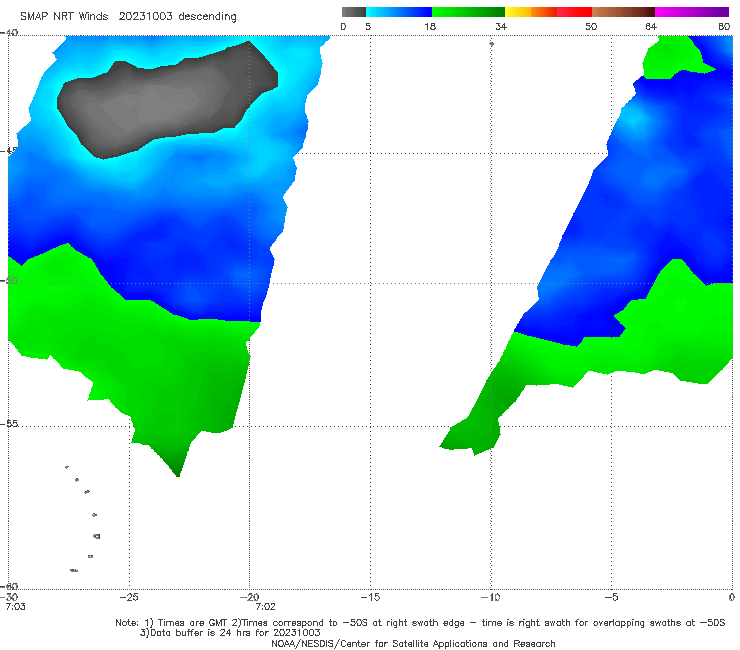740x650 pixels.
Task: Click the '50' label under the color bar
Action: 591,26
